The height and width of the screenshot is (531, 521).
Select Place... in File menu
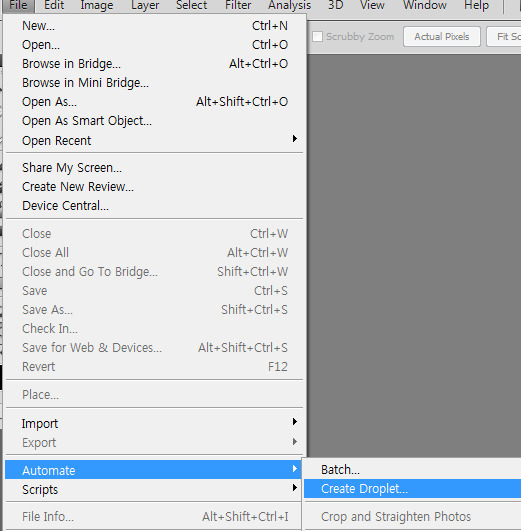pyautogui.click(x=154, y=395)
